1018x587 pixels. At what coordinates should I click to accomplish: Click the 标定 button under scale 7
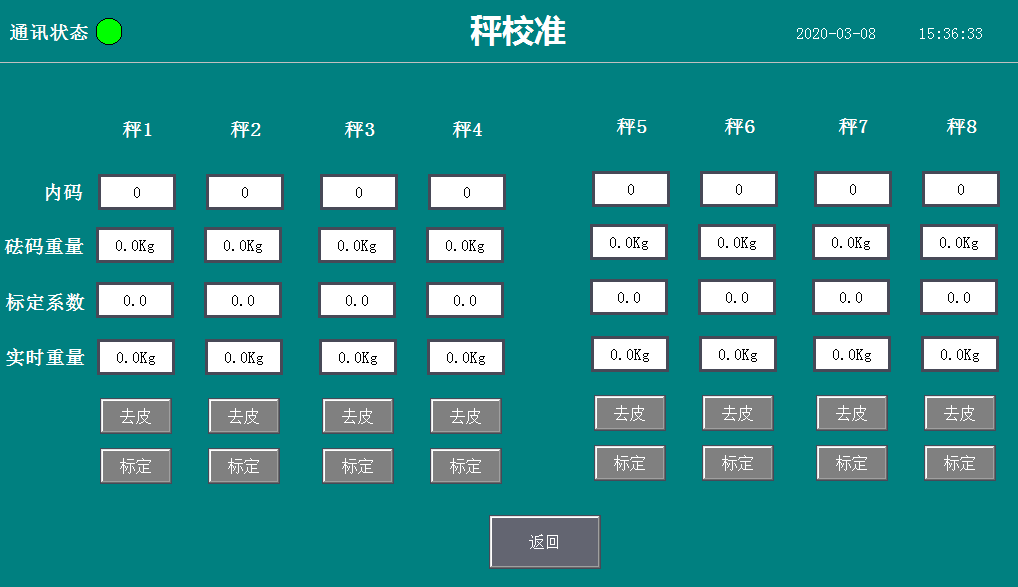coord(851,463)
